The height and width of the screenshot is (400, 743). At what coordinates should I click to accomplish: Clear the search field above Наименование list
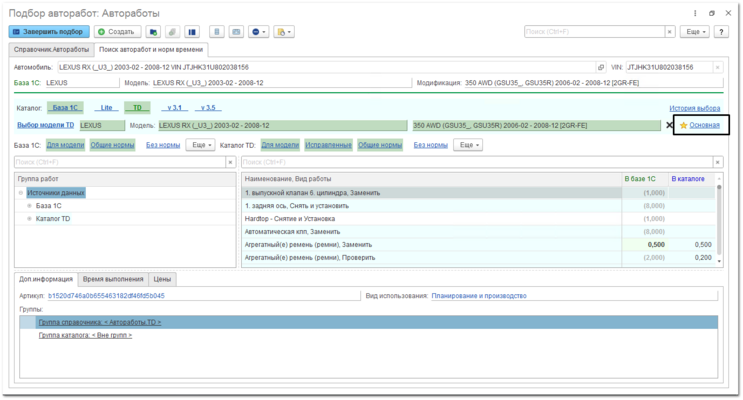click(718, 162)
